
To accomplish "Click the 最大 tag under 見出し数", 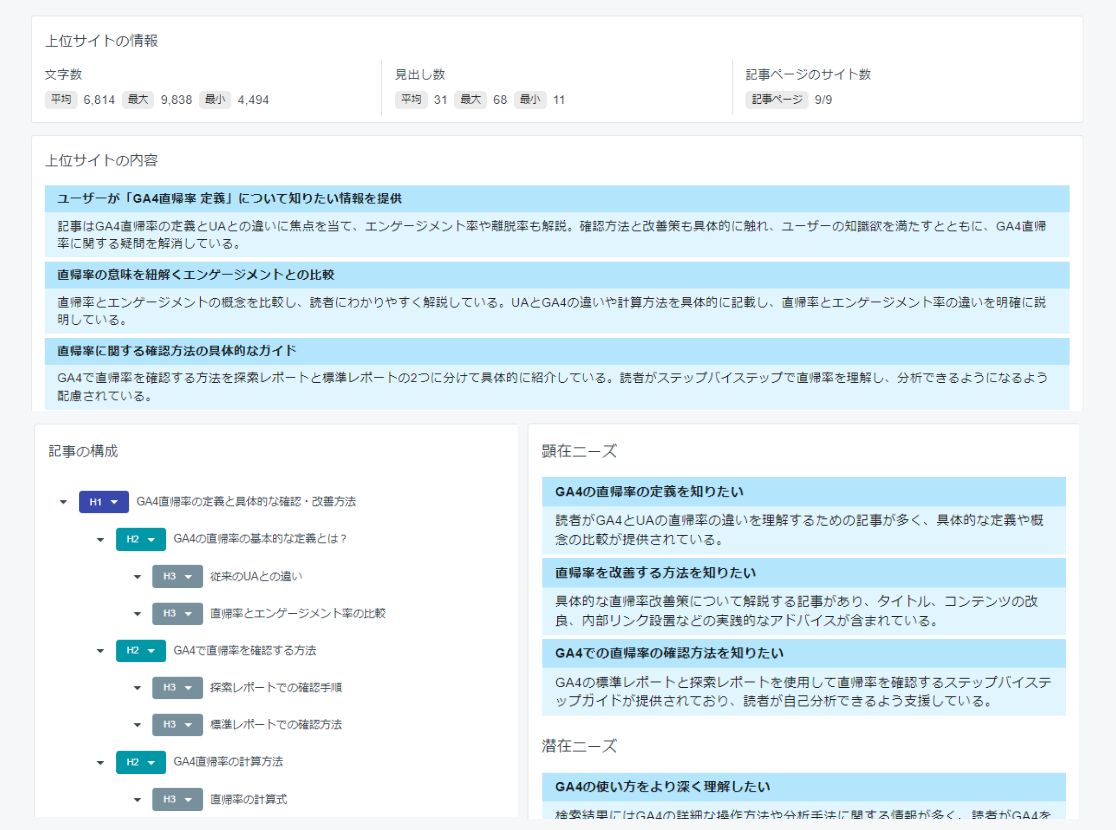I will pyautogui.click(x=469, y=99).
